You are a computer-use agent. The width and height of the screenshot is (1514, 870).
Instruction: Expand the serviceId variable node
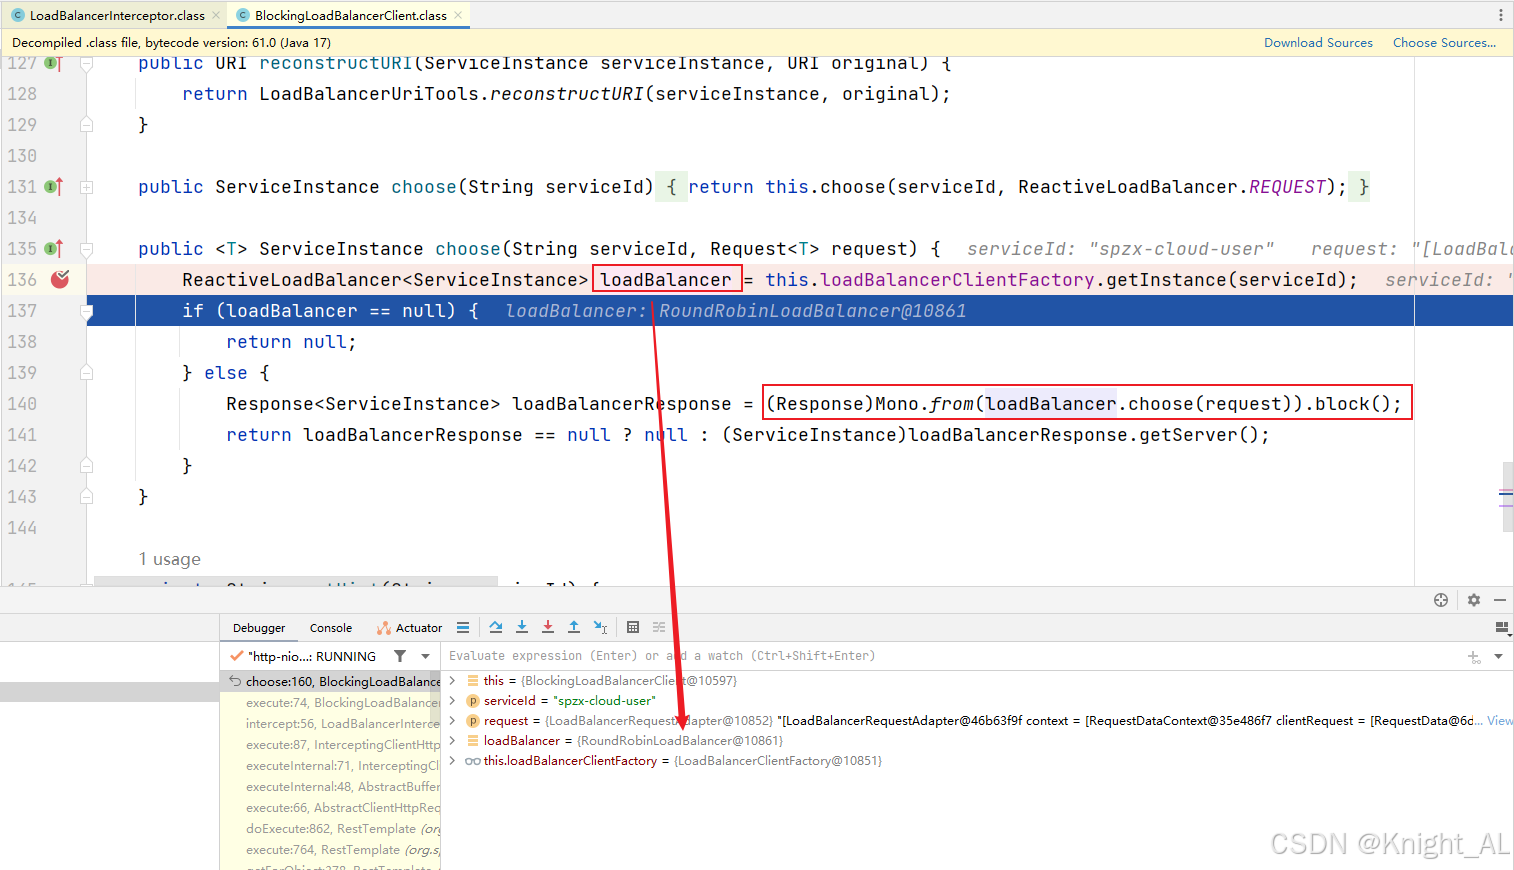pyautogui.click(x=453, y=701)
